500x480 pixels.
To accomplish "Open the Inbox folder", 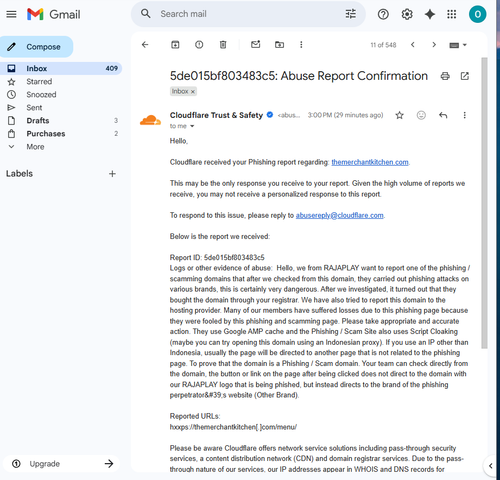I will 61,68.
